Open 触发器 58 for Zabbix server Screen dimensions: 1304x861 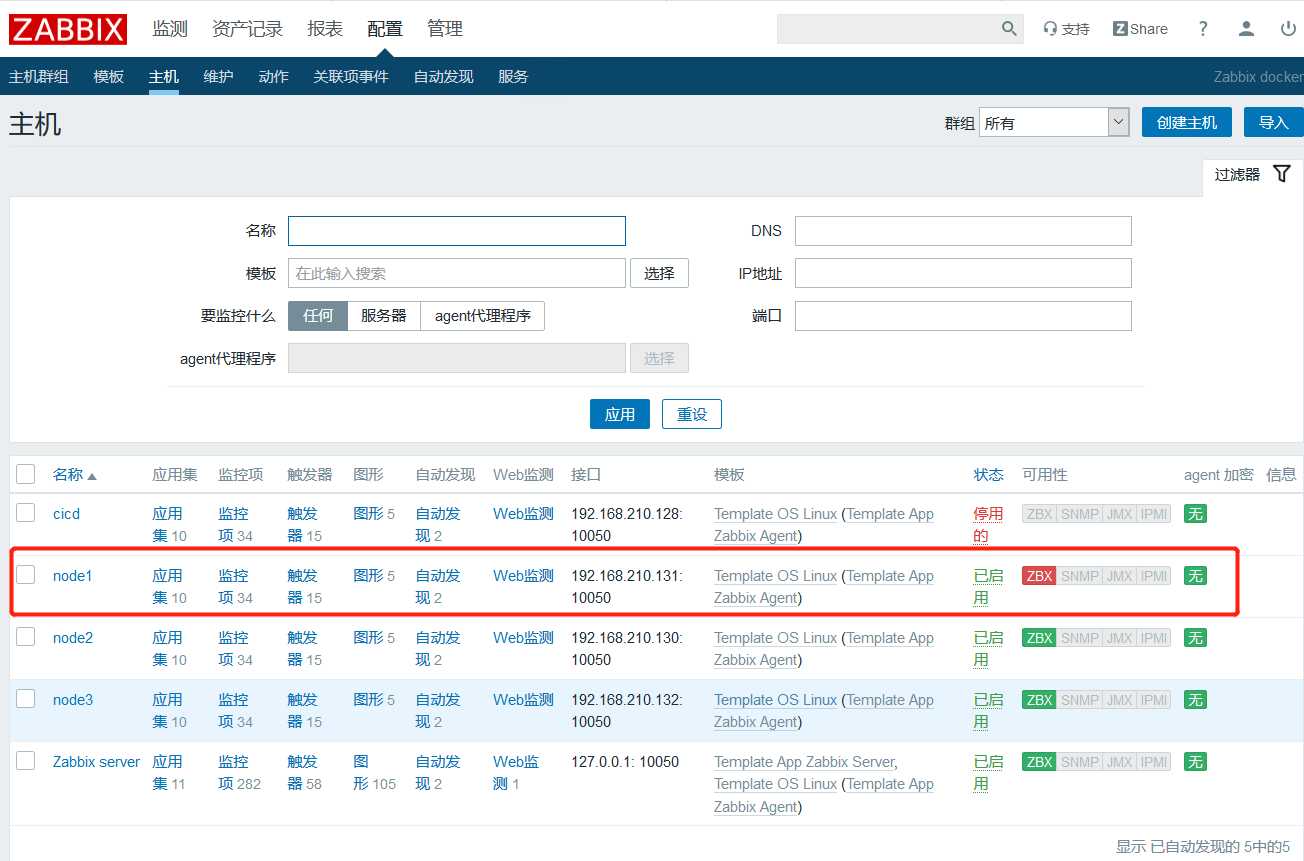coord(304,773)
